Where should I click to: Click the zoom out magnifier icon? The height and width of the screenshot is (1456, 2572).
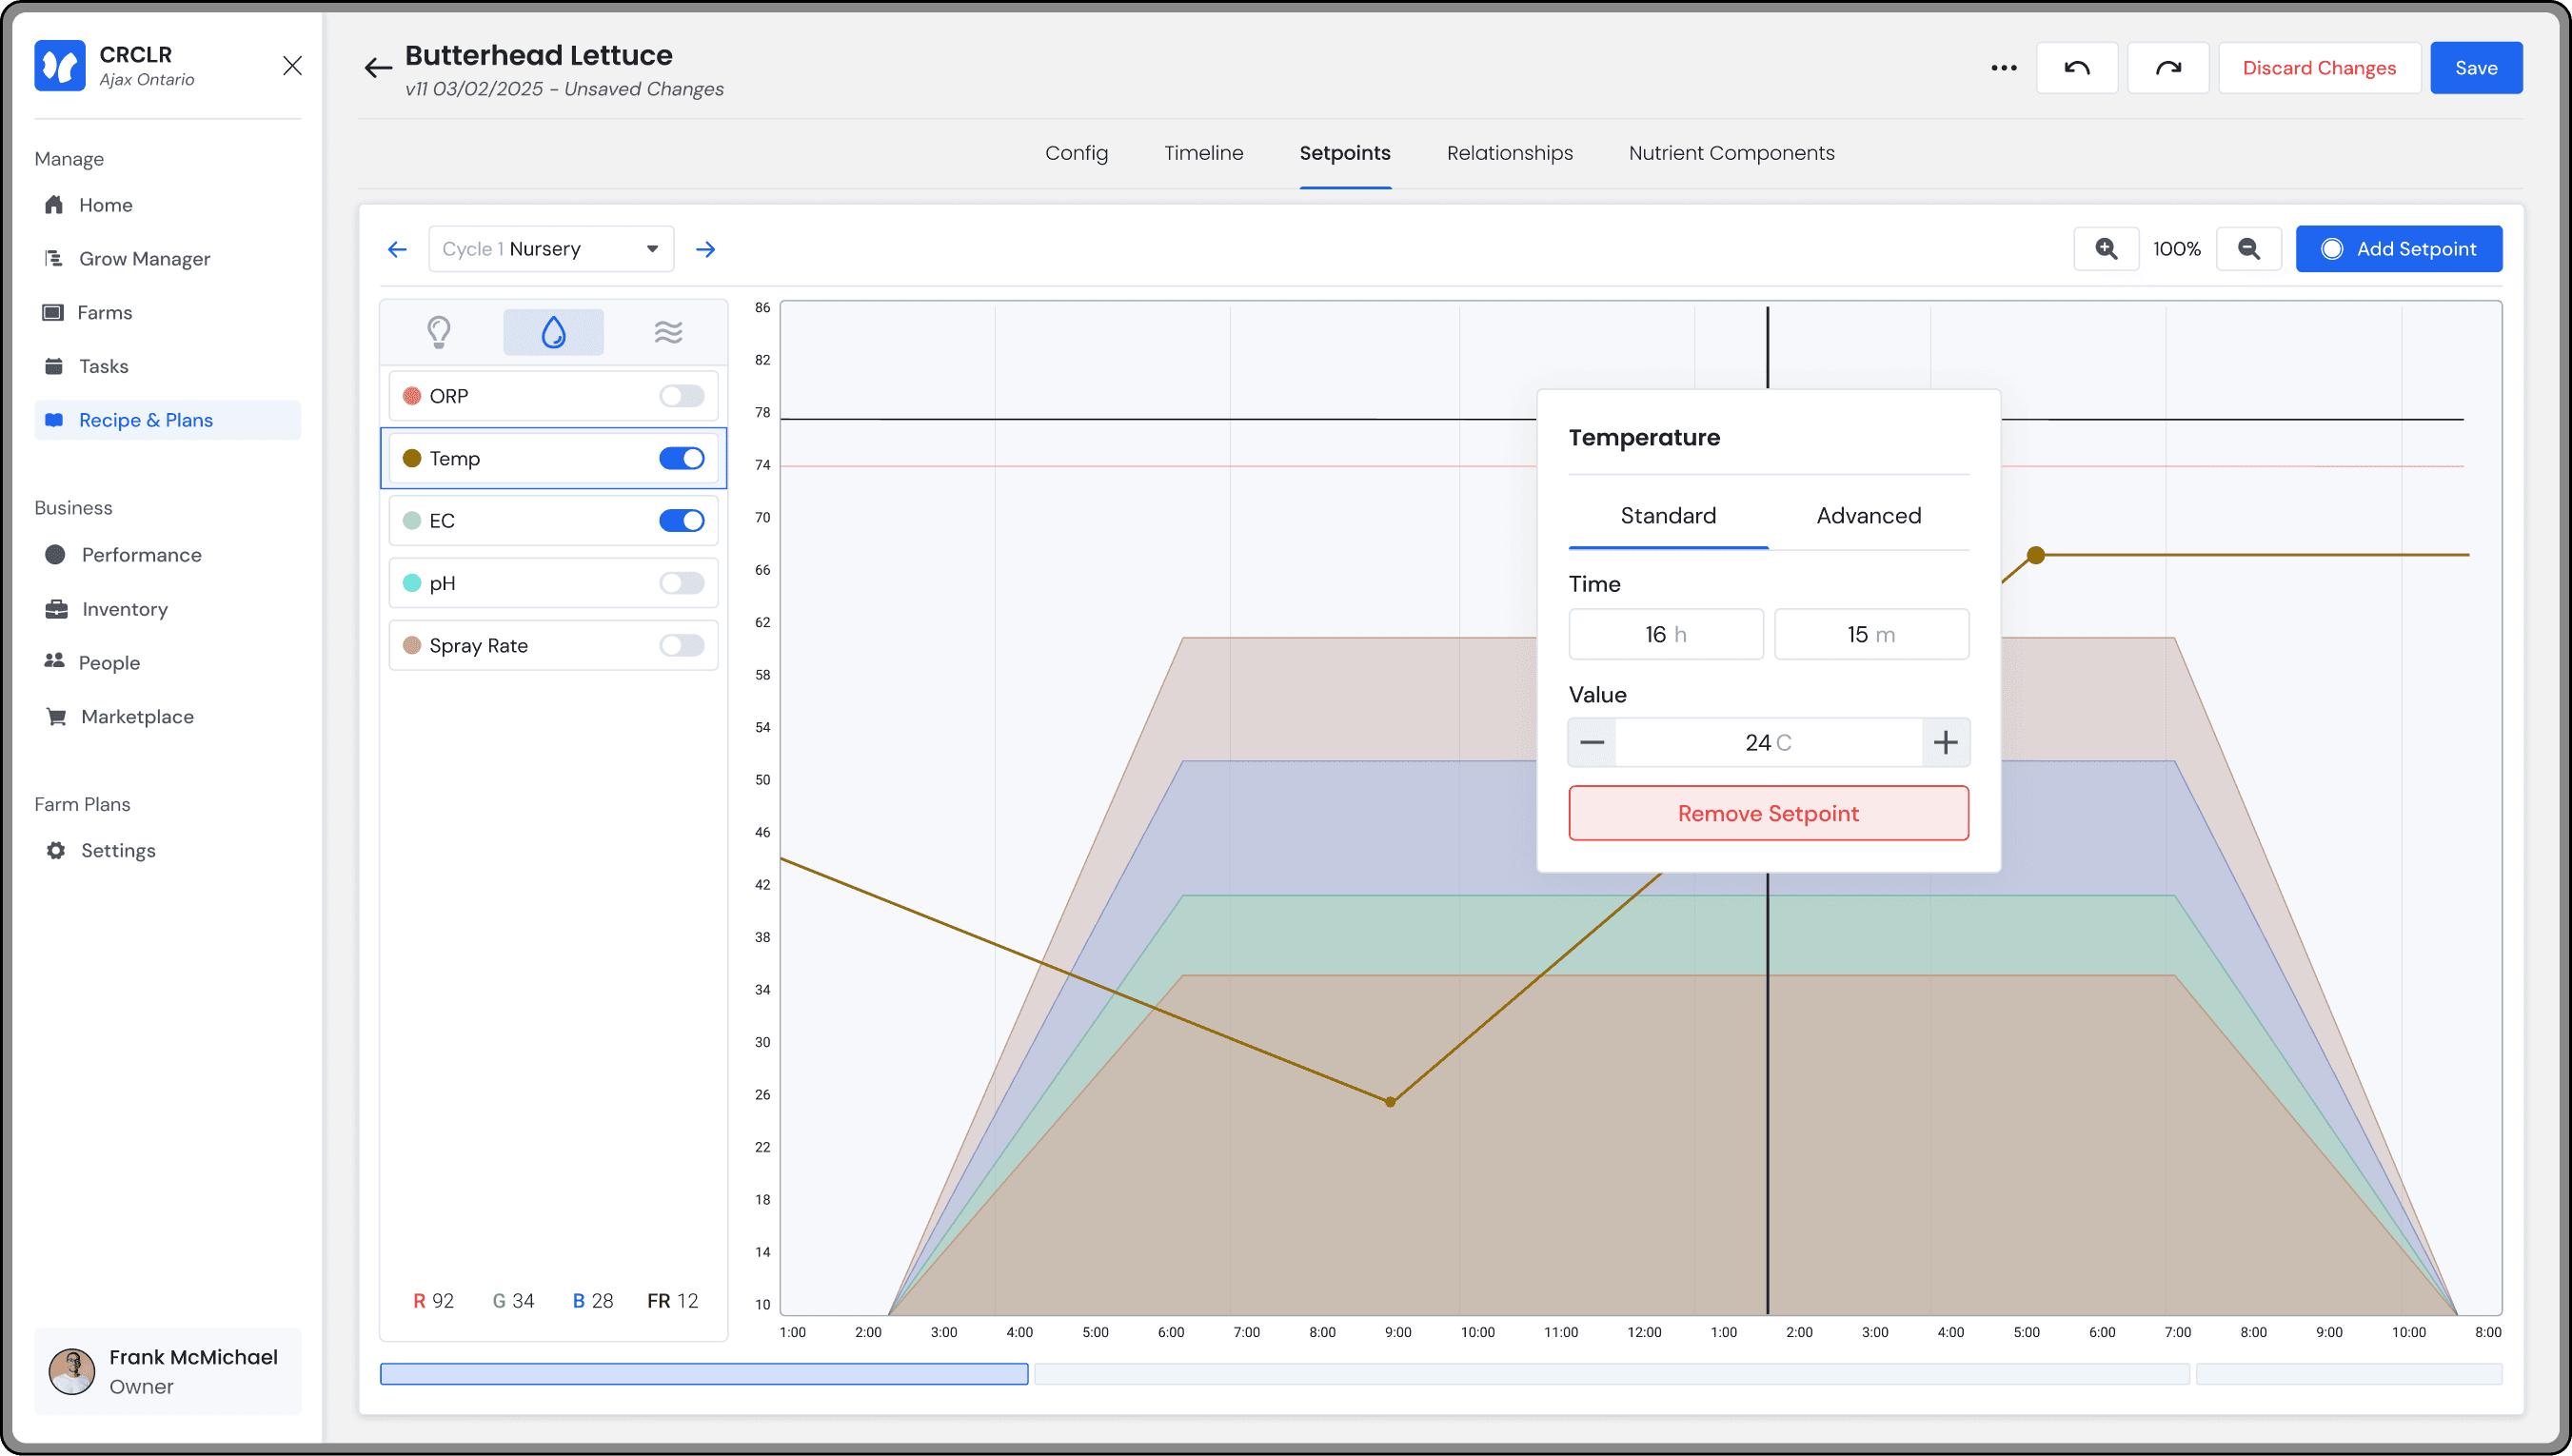tap(2248, 249)
